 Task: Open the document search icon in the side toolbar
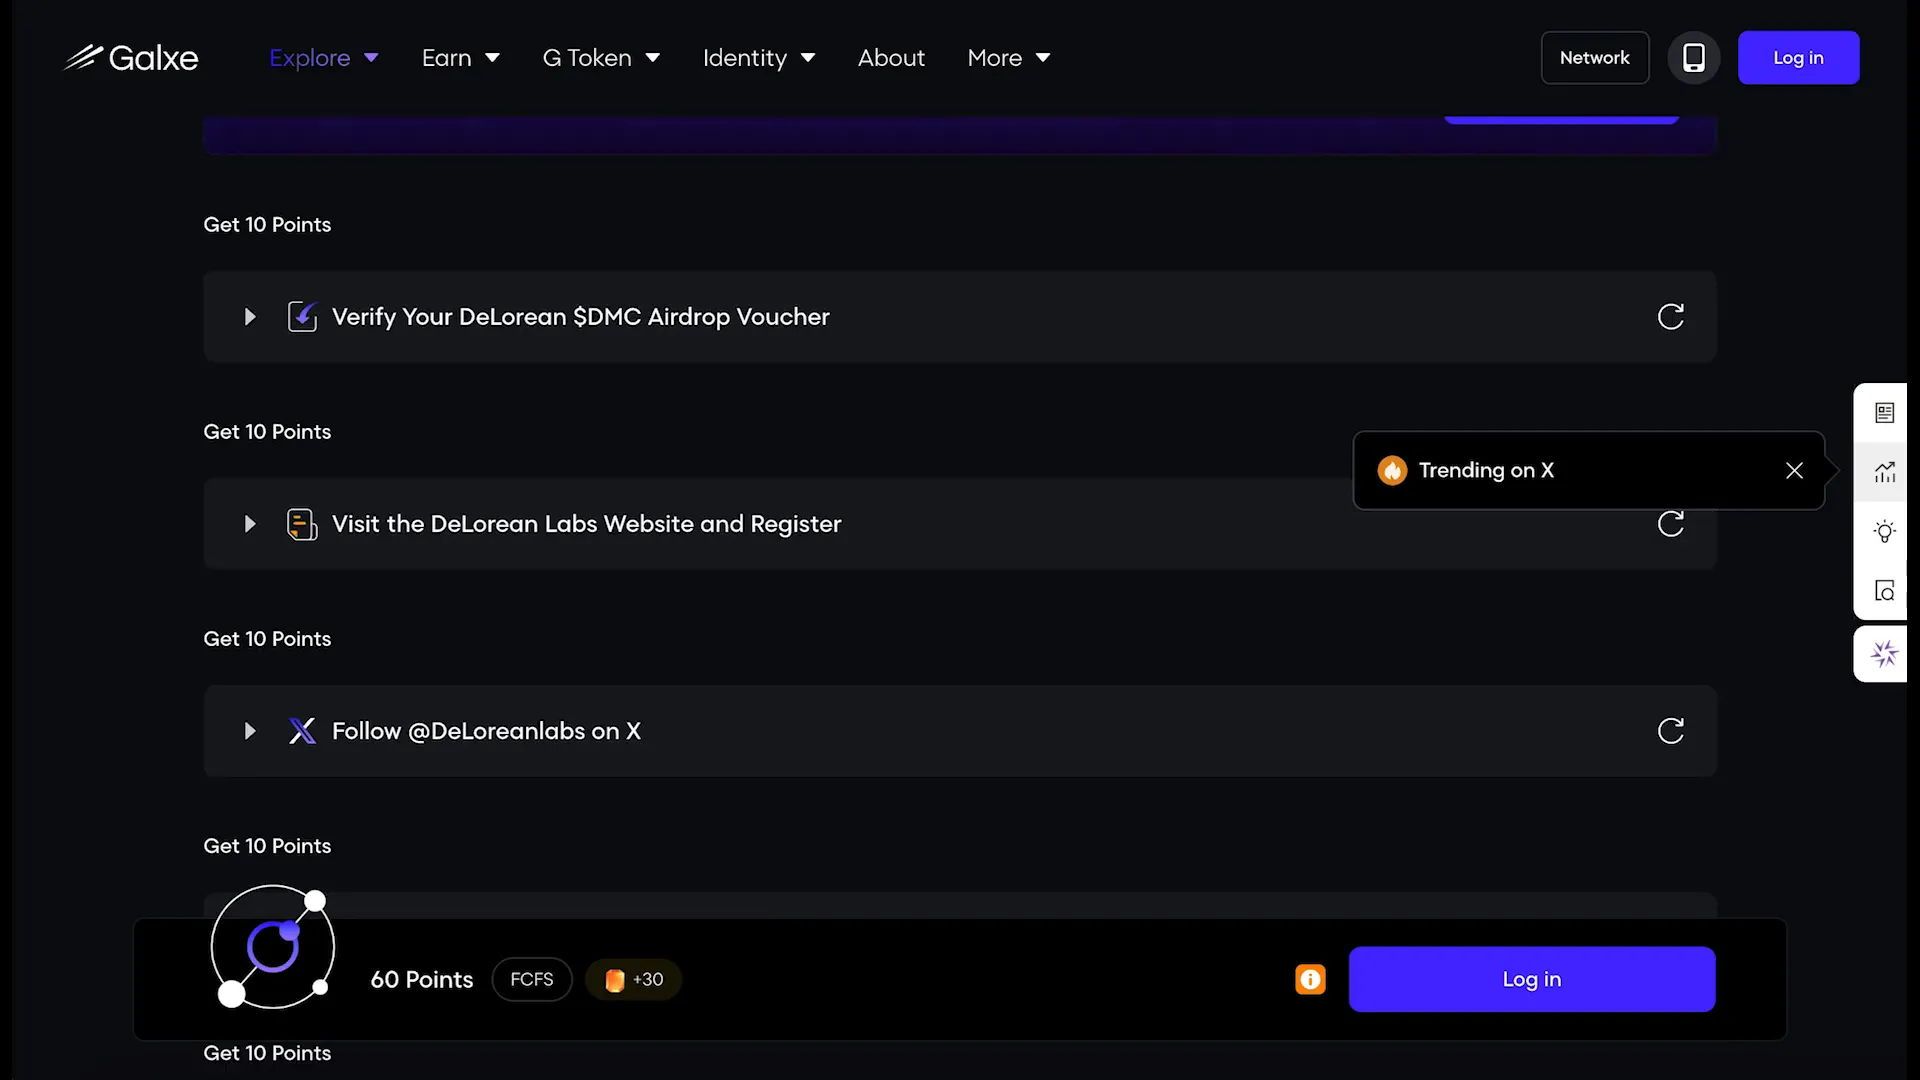pyautogui.click(x=1885, y=591)
